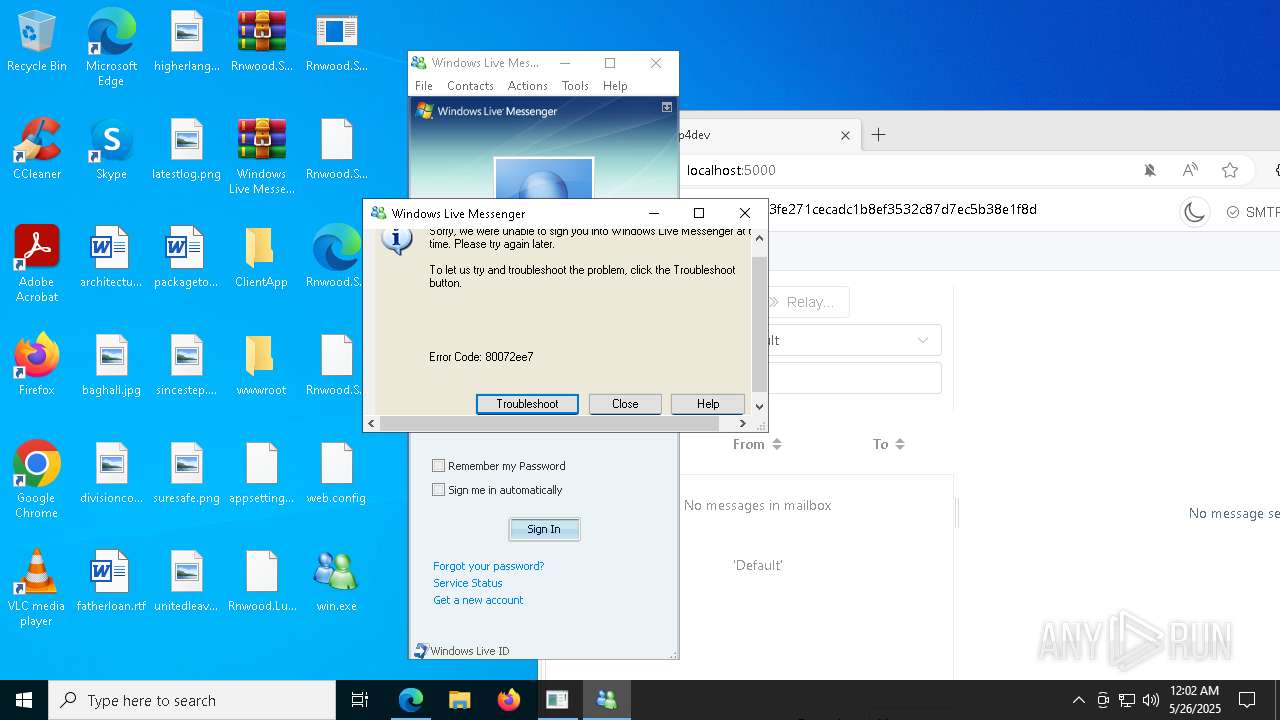The image size is (1280, 720).
Task: Toggle dark mode moon icon in browser
Action: click(x=1194, y=212)
